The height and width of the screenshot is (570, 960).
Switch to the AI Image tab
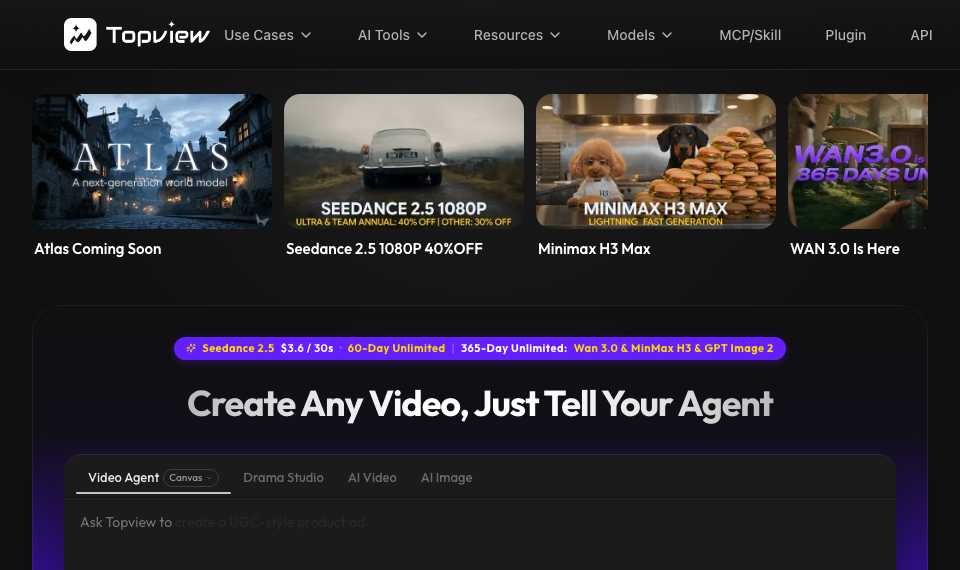click(446, 478)
